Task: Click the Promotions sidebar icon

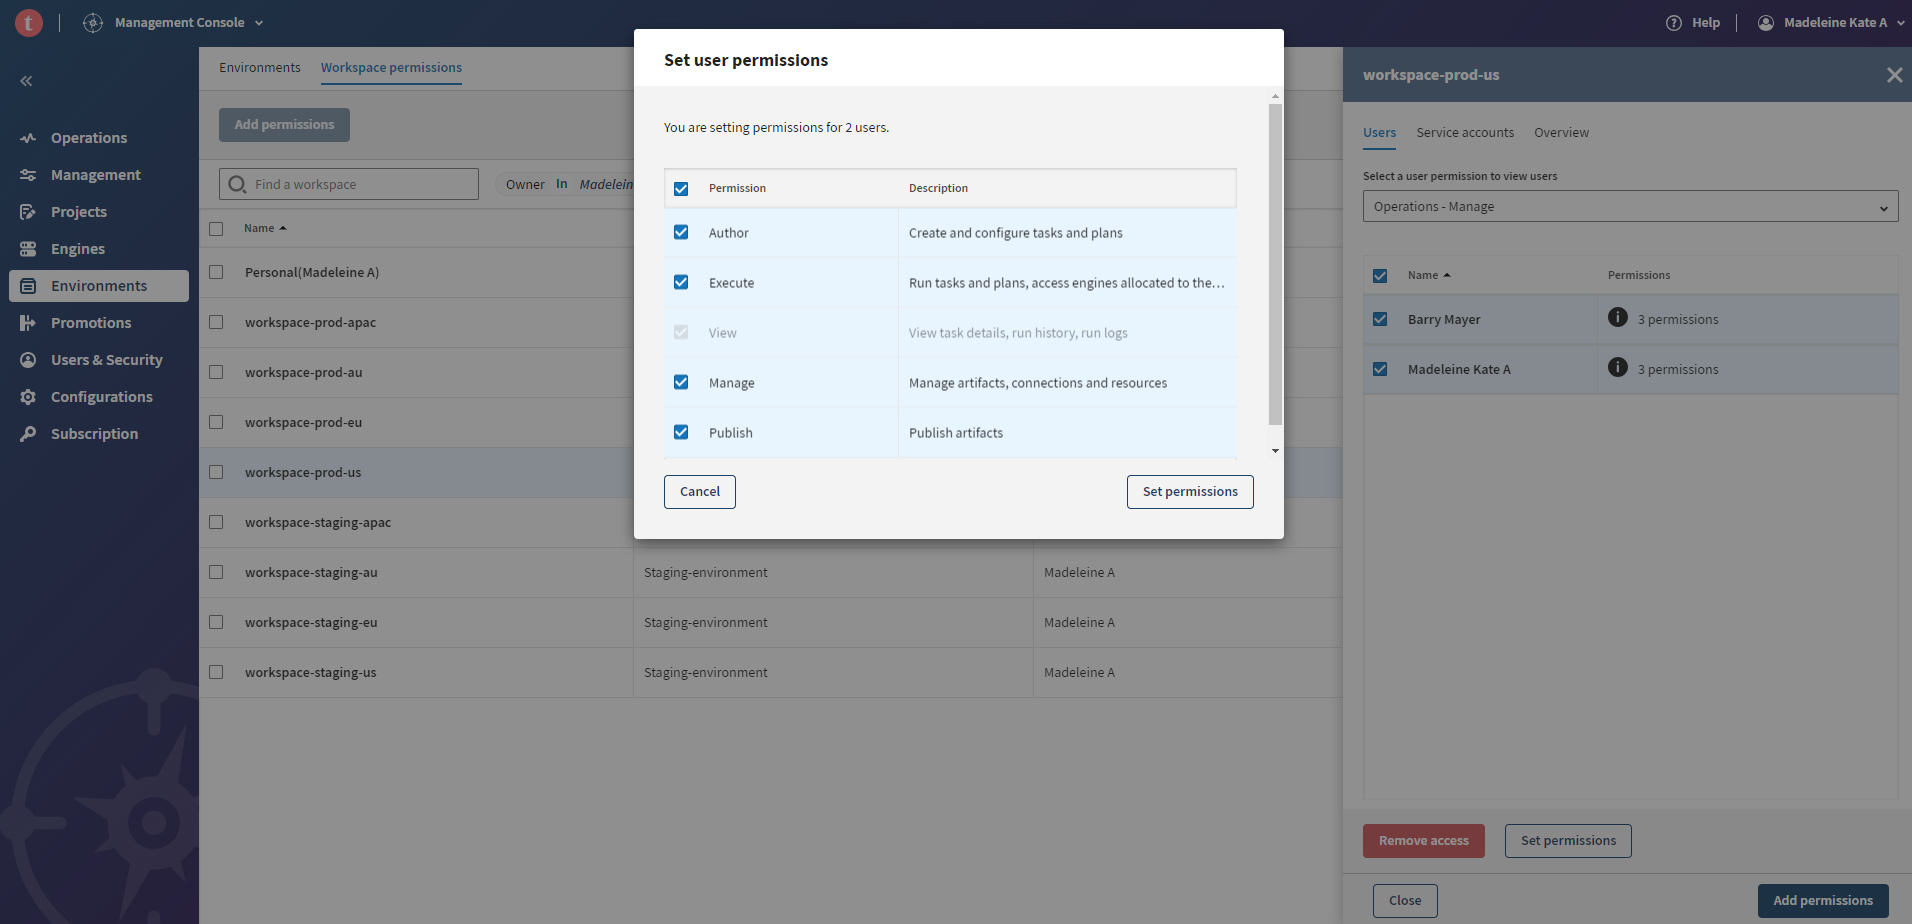Action: pos(28,323)
